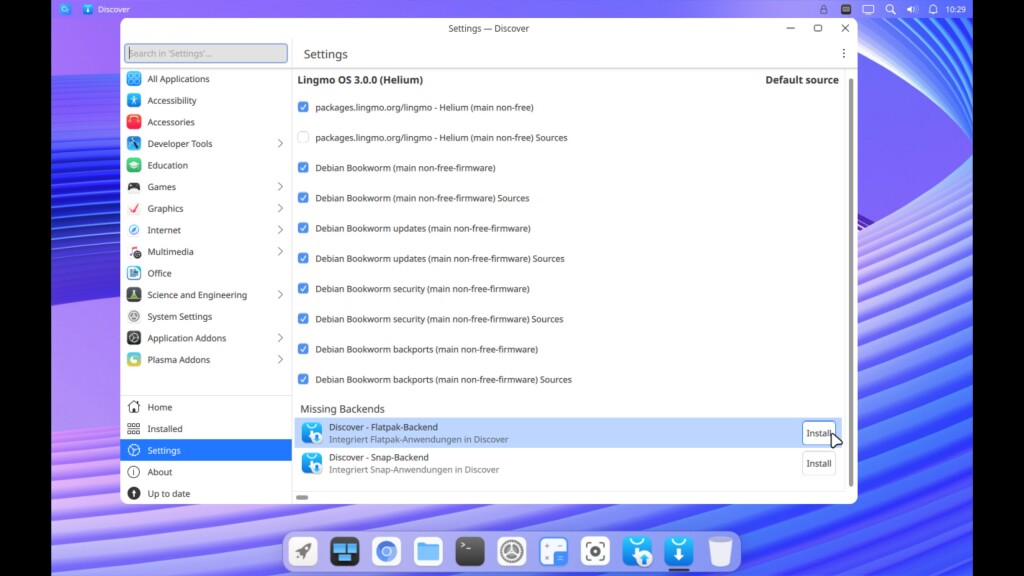
Task: Launch the file manager from the dock
Action: click(428, 551)
